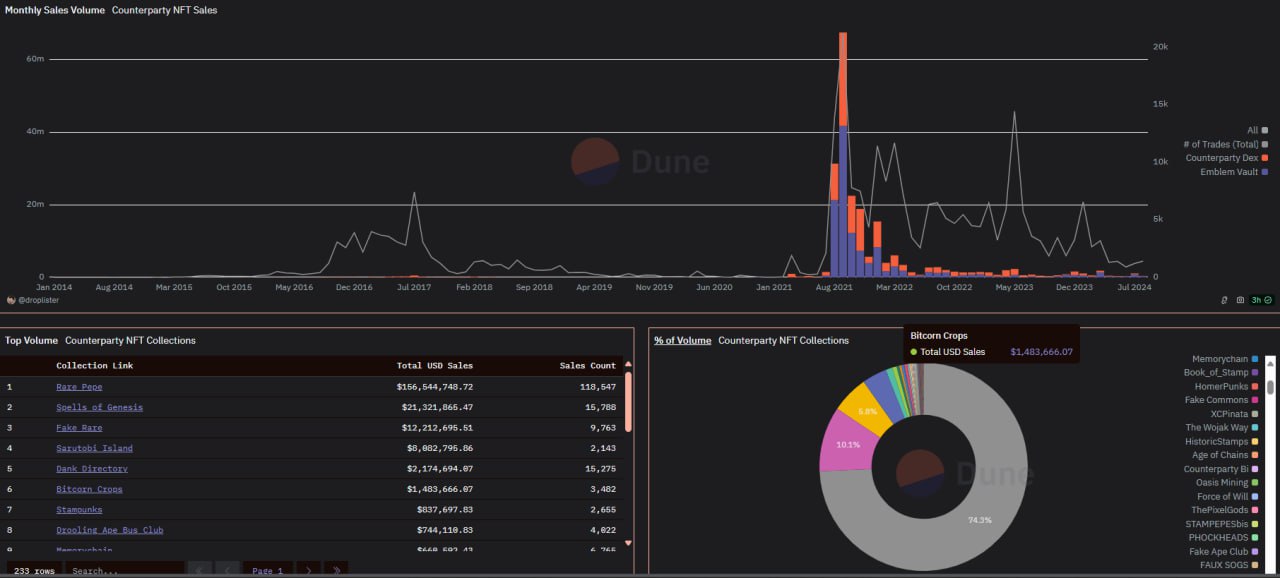Sort by Collection Link column header

point(95,366)
